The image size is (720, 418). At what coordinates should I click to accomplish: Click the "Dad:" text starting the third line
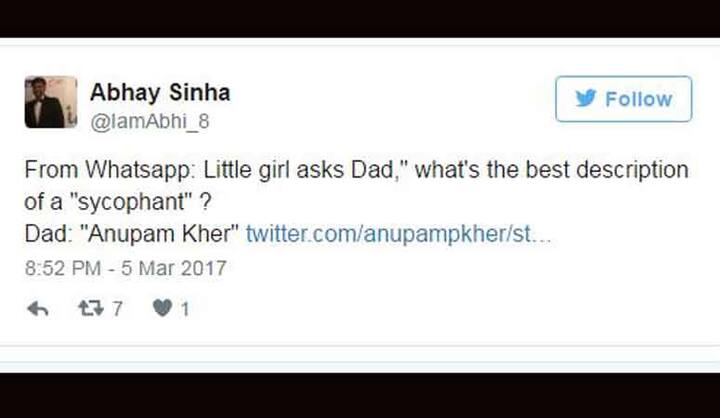point(45,234)
